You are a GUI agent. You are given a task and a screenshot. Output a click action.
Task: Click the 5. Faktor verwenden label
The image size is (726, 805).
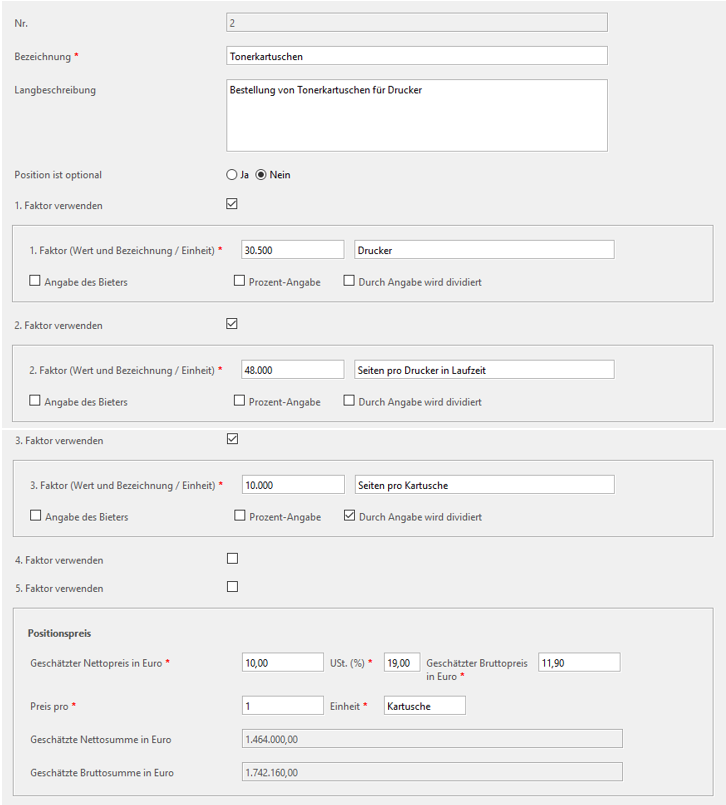click(x=59, y=588)
